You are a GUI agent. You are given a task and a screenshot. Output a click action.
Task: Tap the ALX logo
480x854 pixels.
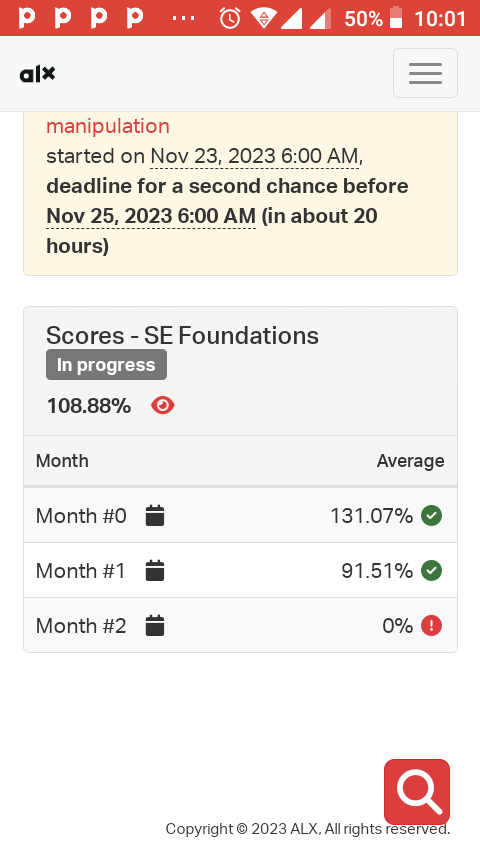point(38,74)
